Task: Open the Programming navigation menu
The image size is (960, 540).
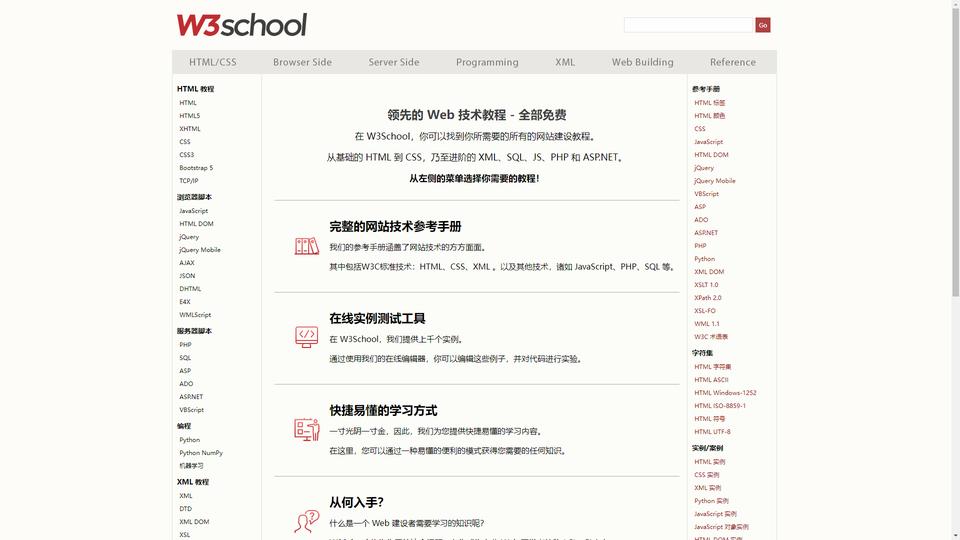Action: (x=487, y=62)
